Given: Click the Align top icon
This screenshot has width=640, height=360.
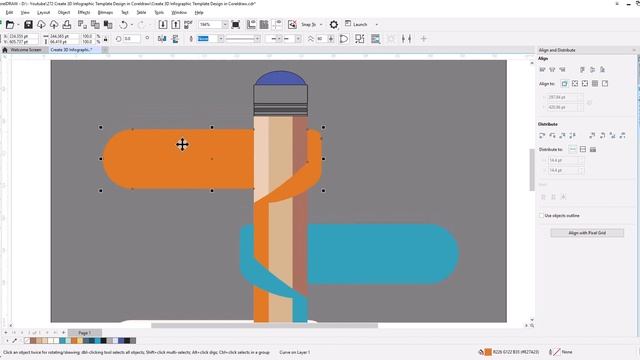Looking at the screenshot, I should [582, 70].
